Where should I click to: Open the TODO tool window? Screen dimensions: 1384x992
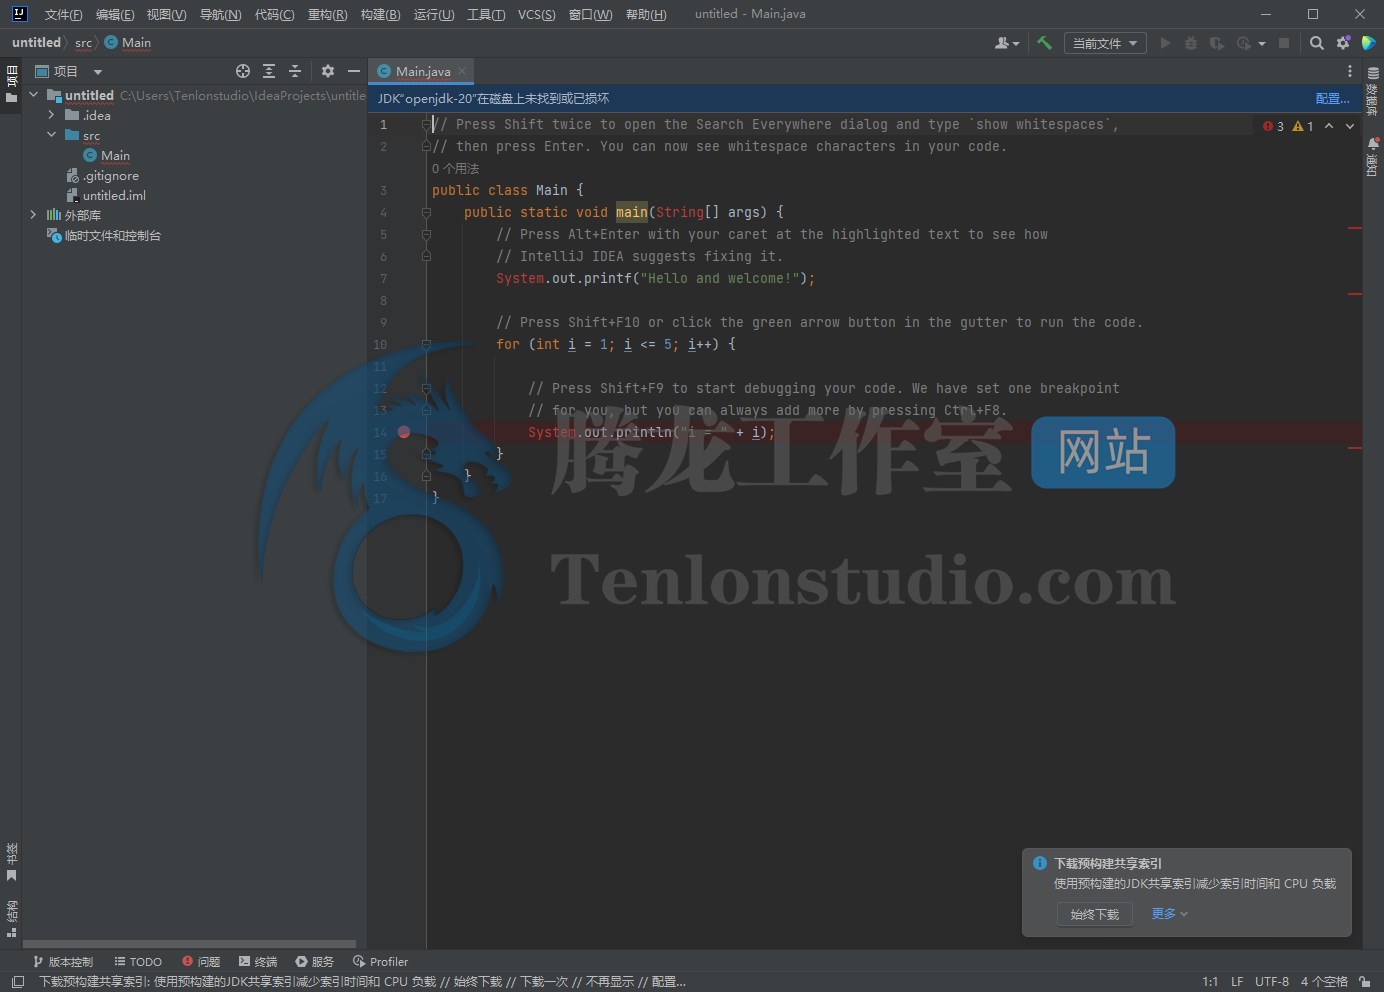click(138, 961)
